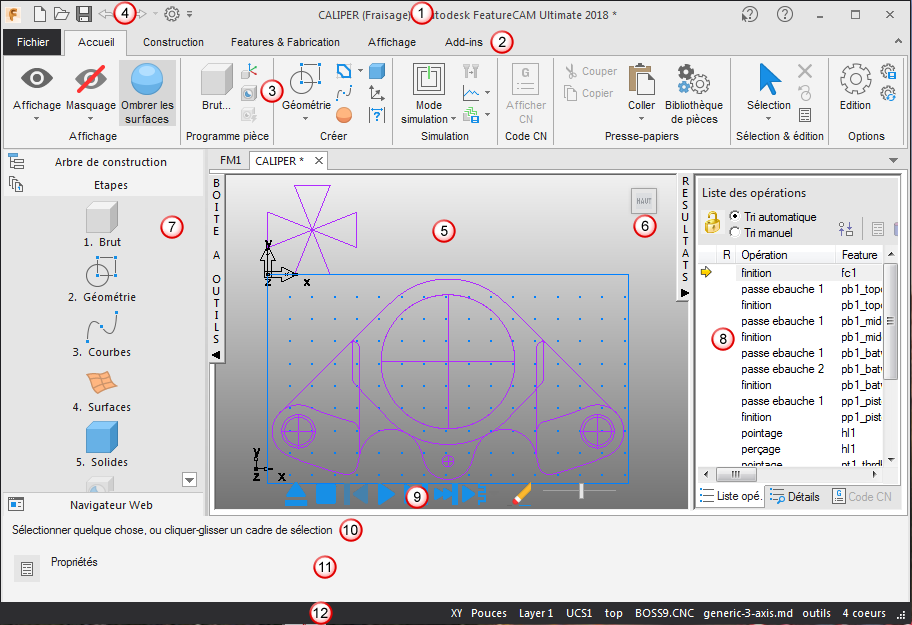
Task: Select step 2. Géométrie
Action: [102, 280]
